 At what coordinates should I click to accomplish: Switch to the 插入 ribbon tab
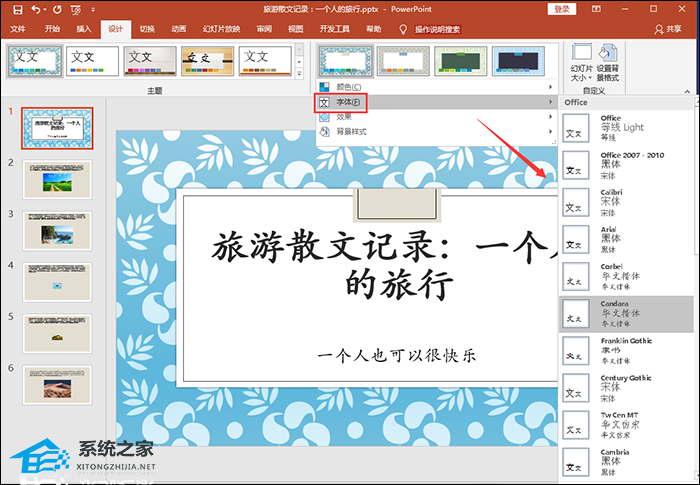[83, 29]
